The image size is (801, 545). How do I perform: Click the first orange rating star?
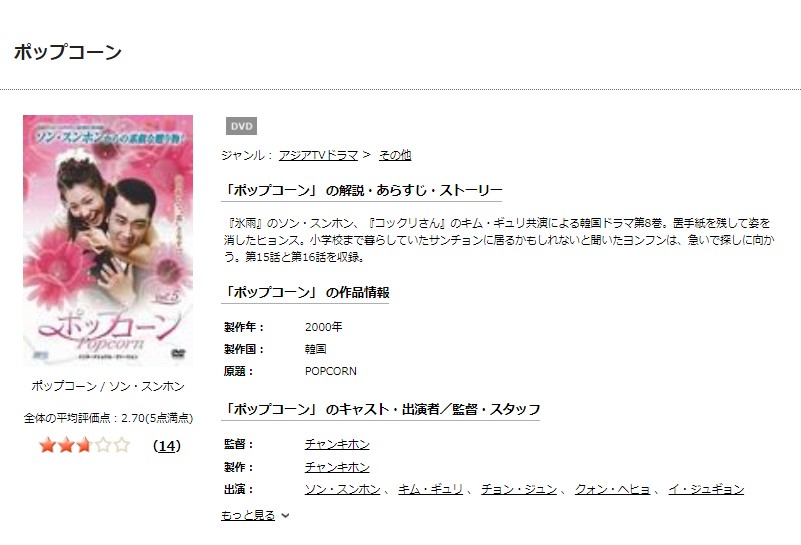pos(48,445)
